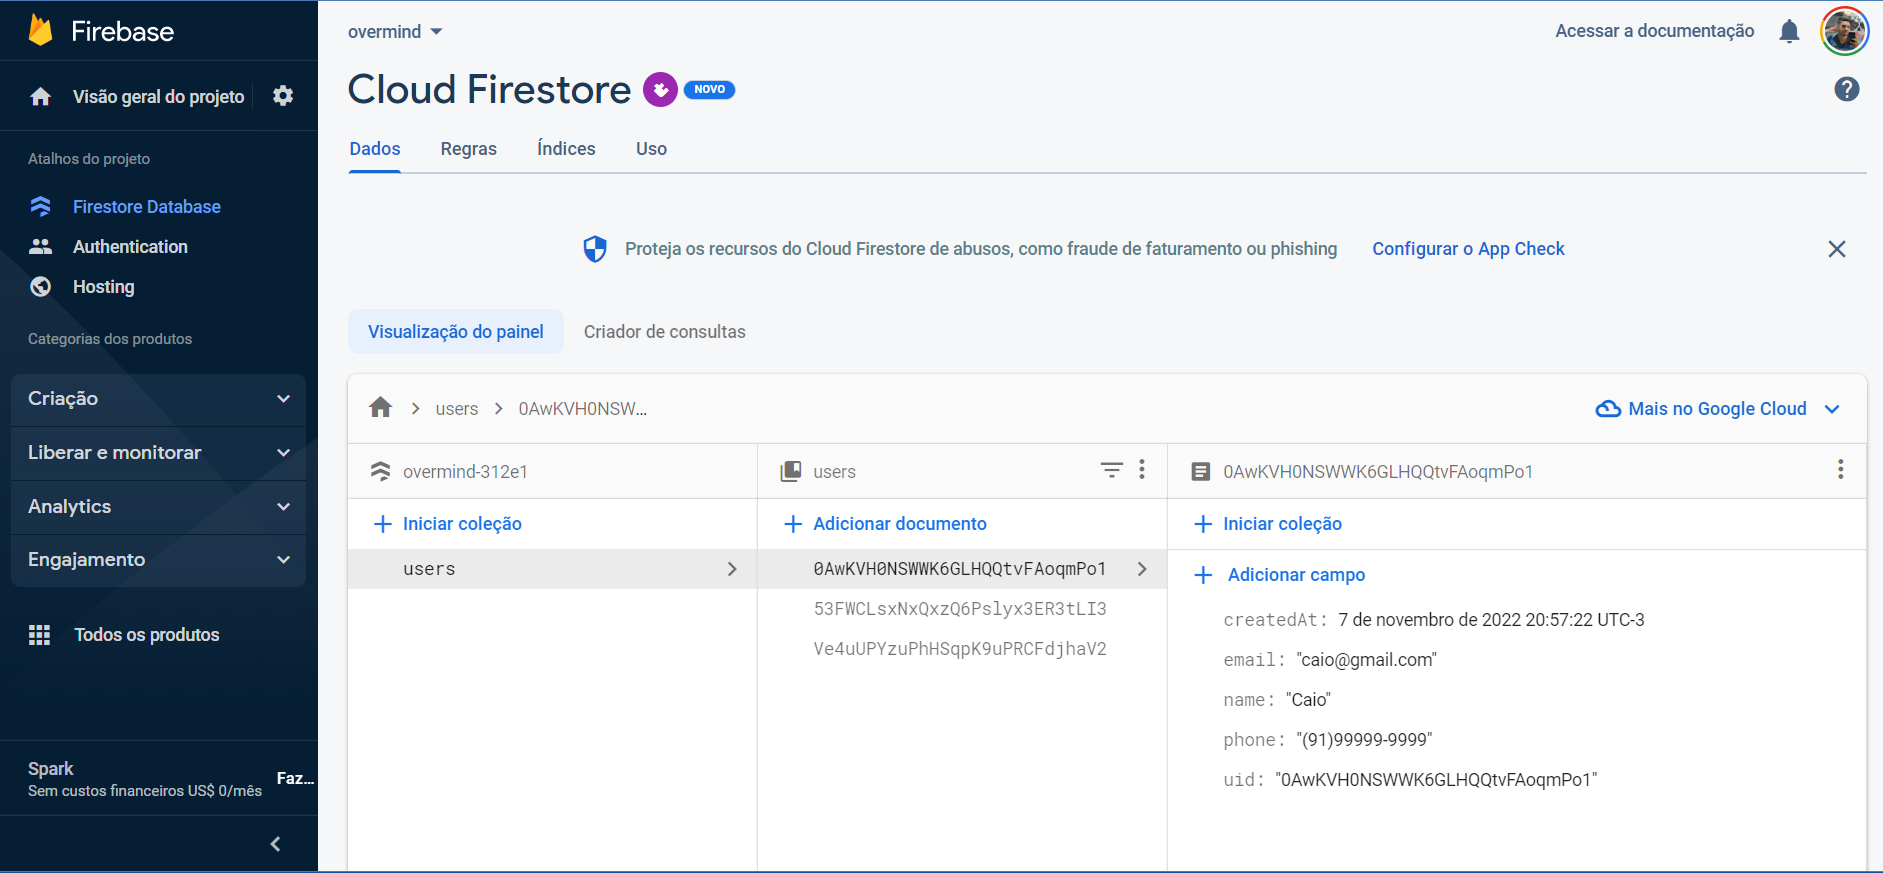
Task: Select Criador de consultas view
Action: (x=665, y=332)
